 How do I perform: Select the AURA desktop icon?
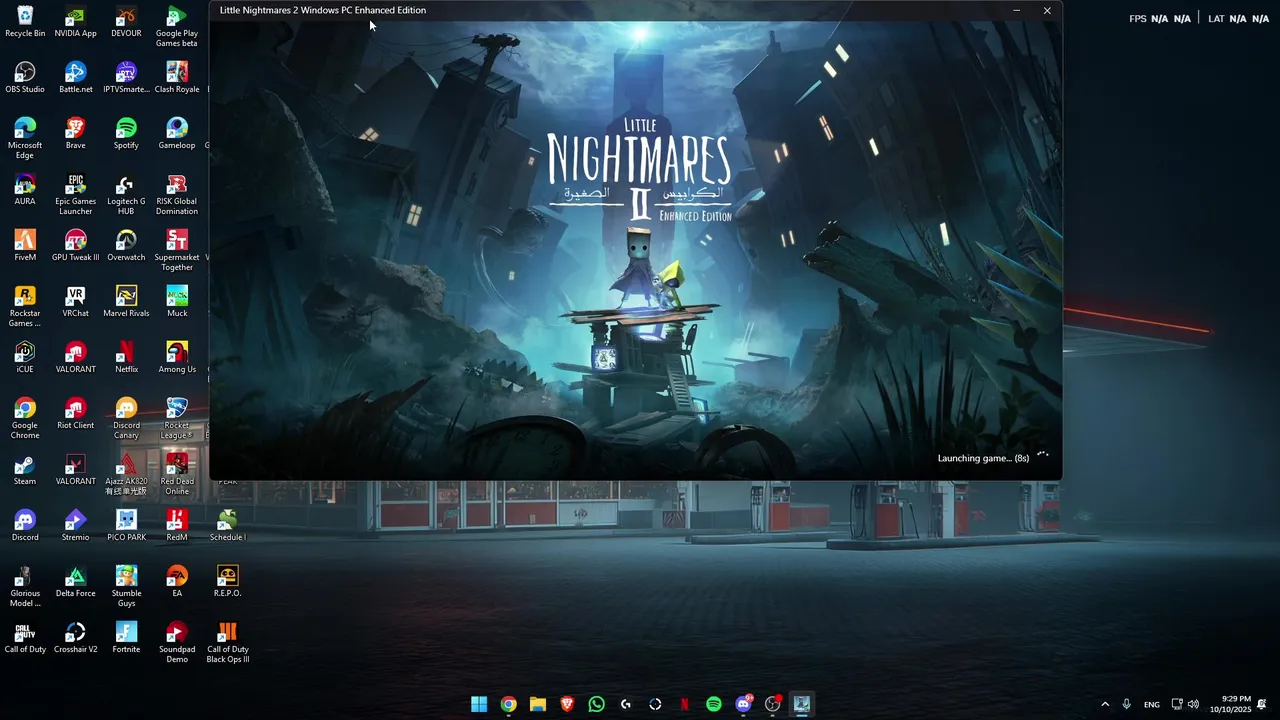pos(25,190)
